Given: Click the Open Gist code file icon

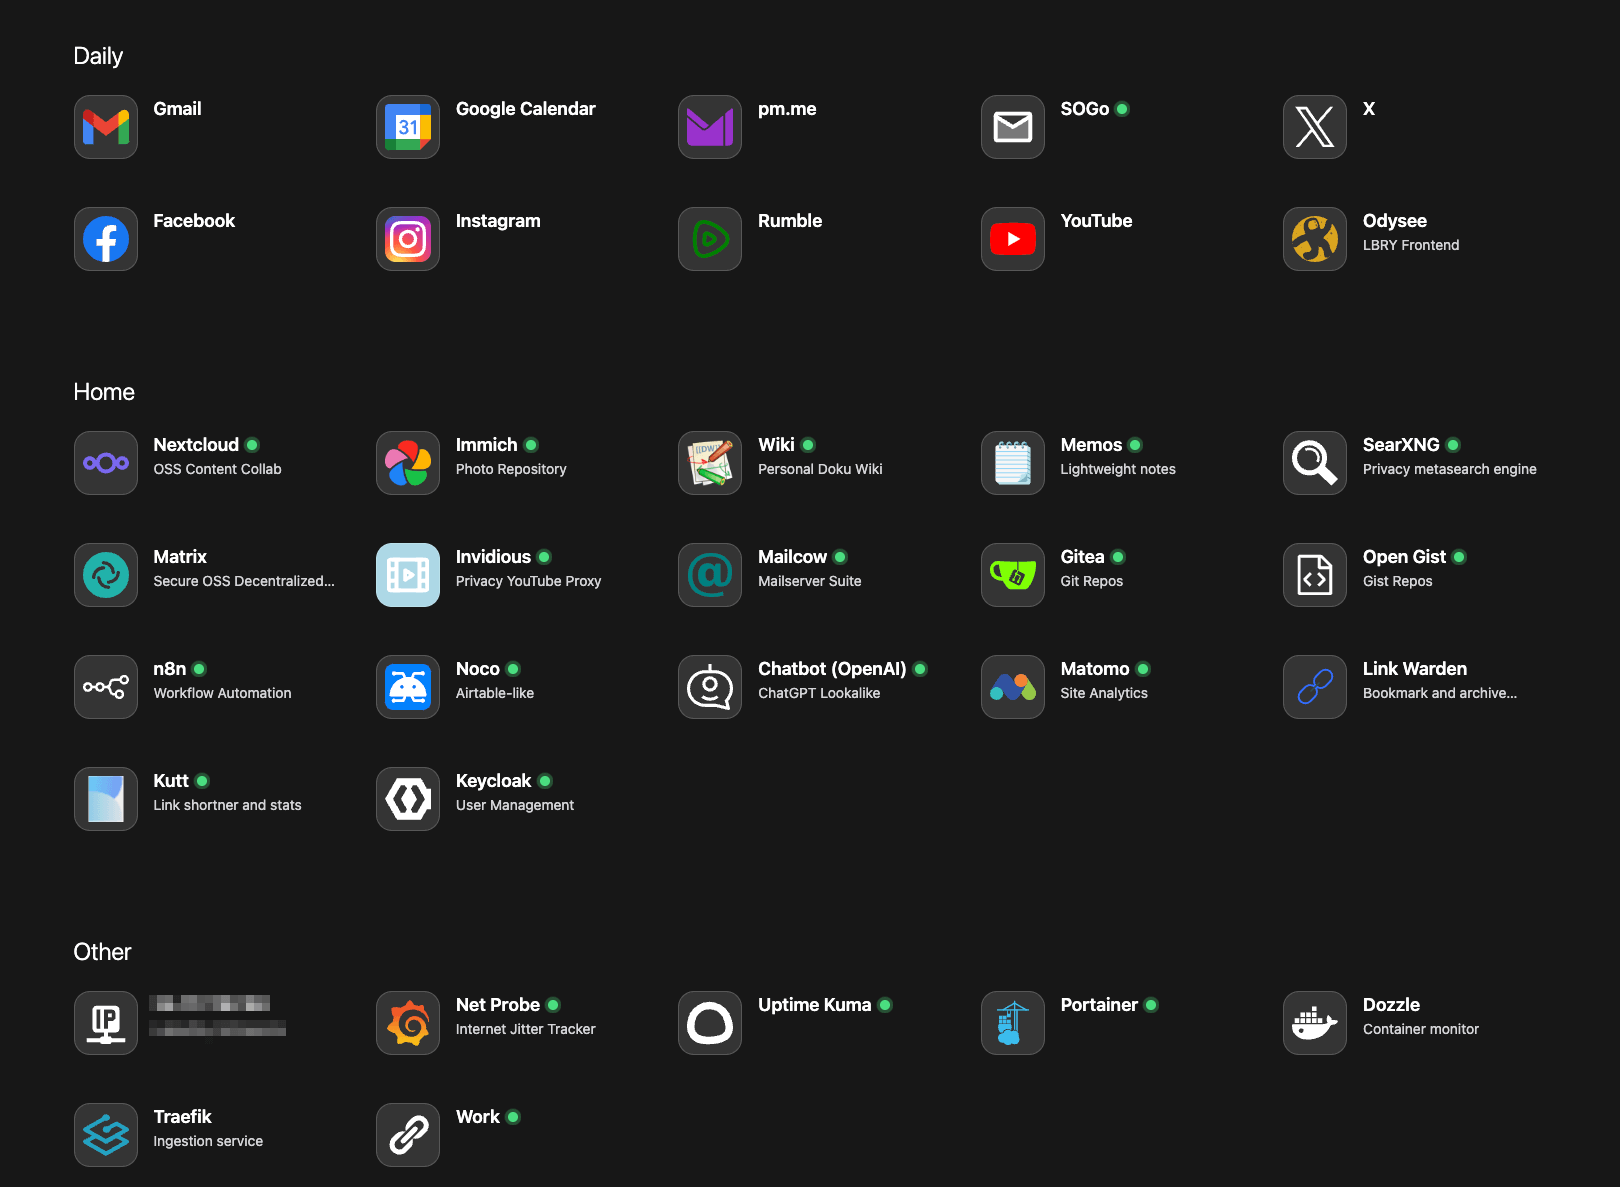Looking at the screenshot, I should 1315,575.
